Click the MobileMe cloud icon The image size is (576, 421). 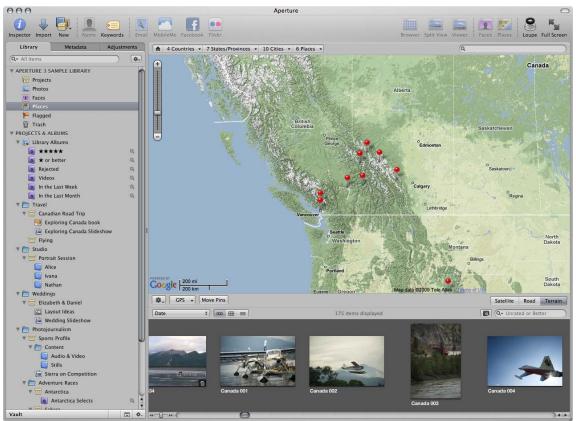[x=165, y=25]
